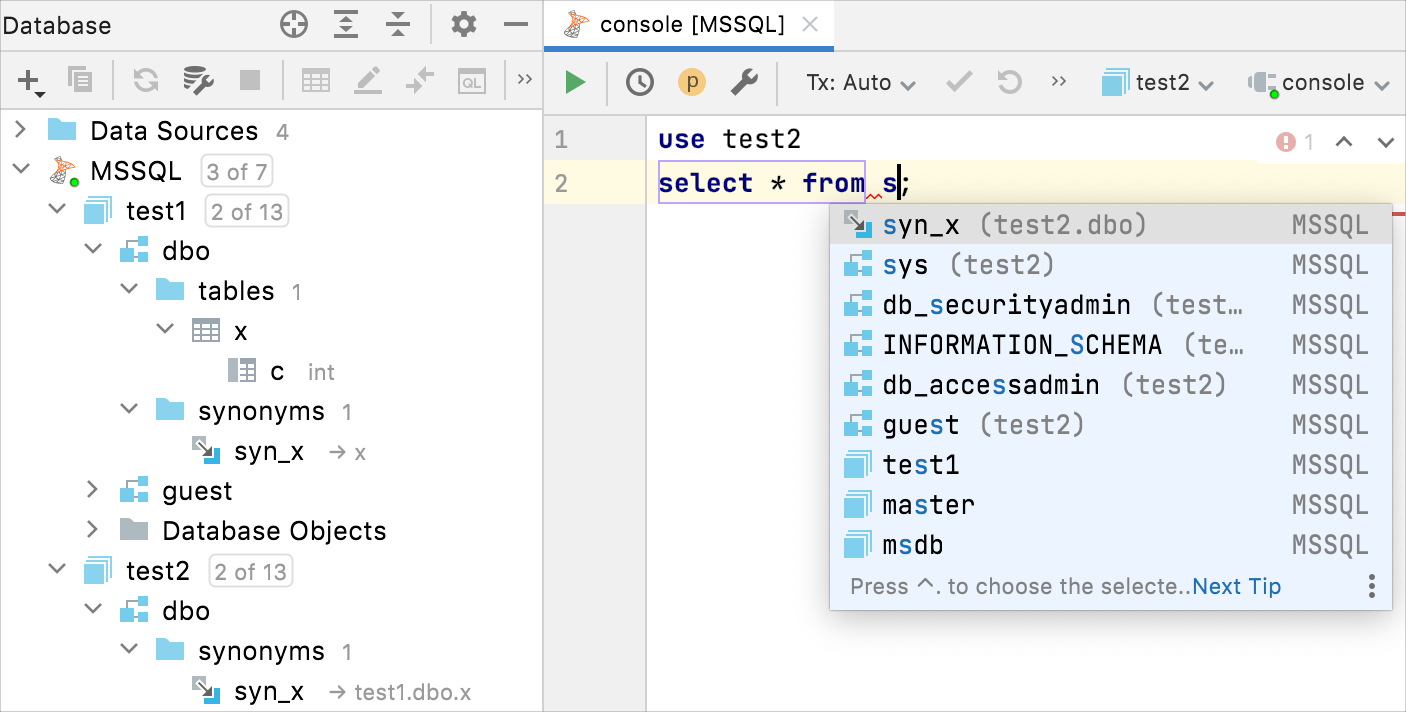Click the Jump to Data Source target icon

point(294,25)
